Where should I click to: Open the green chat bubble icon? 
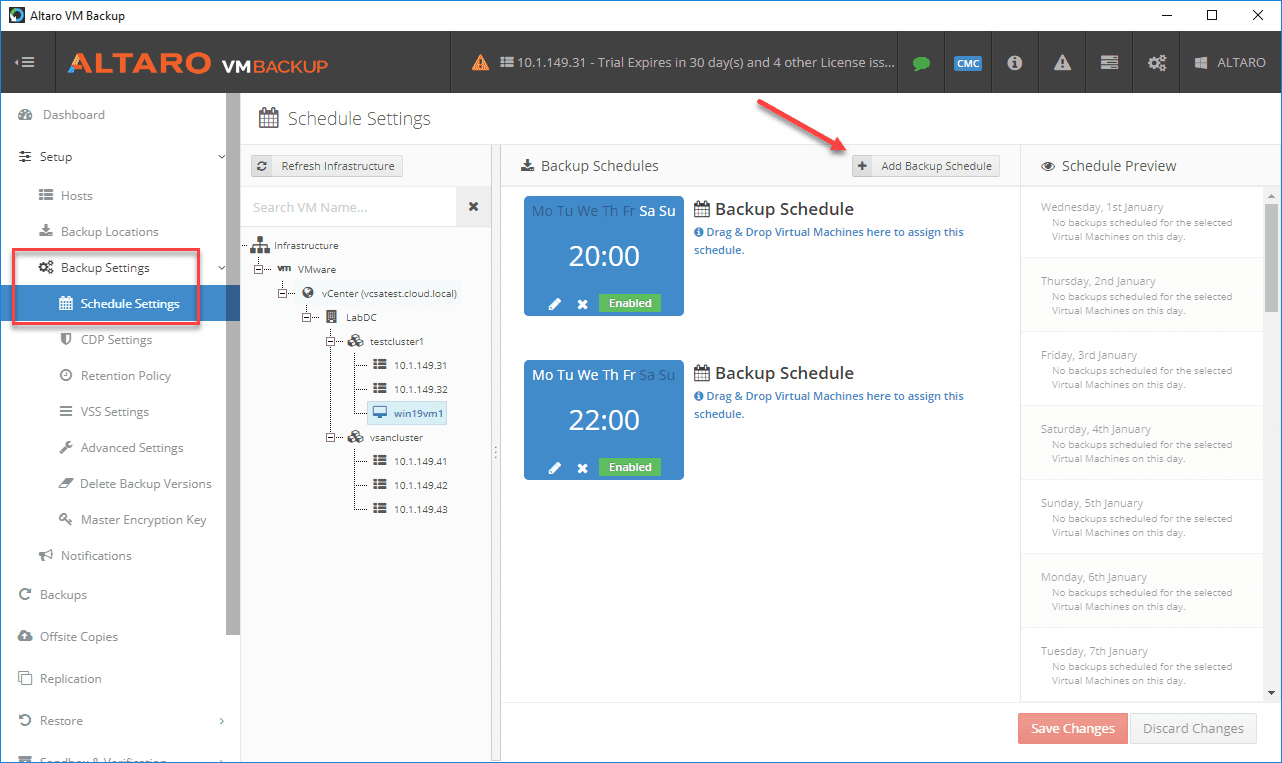921,63
